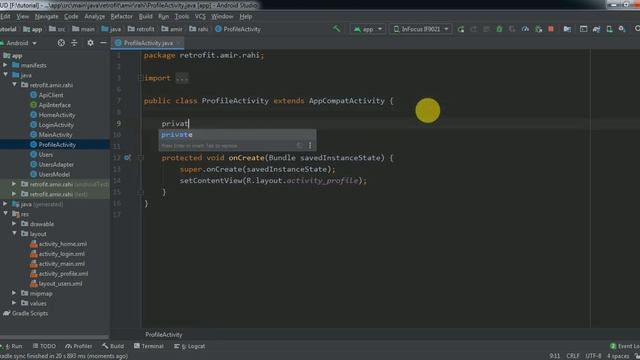This screenshot has height=360, width=640.
Task: Open Project panel settings gear
Action: coord(90,42)
